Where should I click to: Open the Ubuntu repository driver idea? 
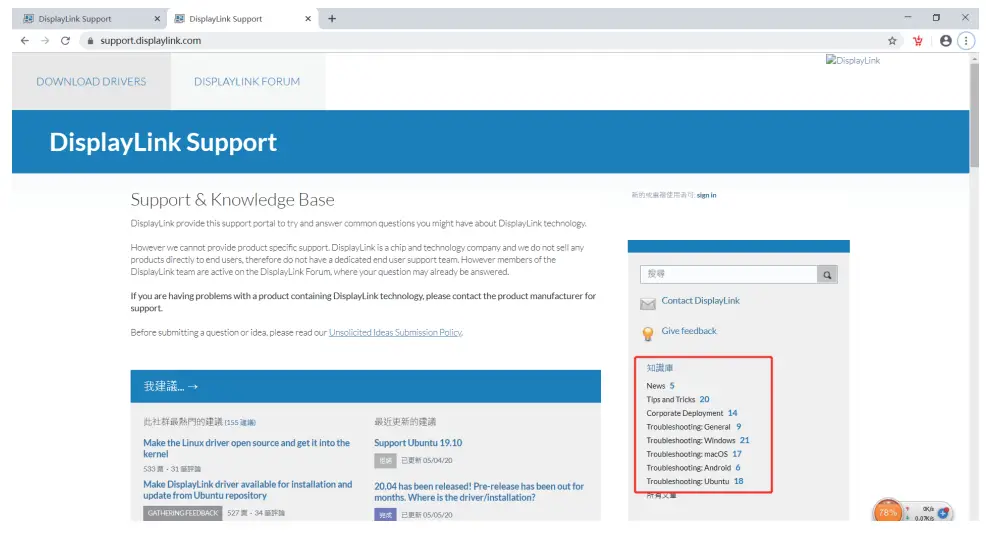pos(248,490)
